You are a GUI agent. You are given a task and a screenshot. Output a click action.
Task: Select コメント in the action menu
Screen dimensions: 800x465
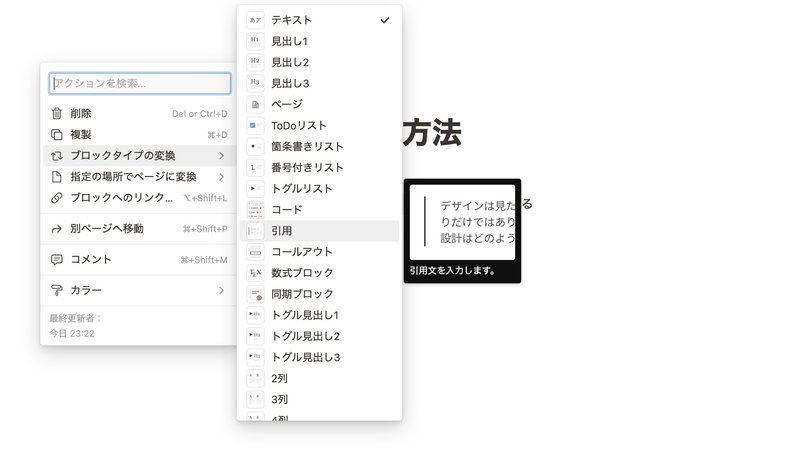coord(139,259)
